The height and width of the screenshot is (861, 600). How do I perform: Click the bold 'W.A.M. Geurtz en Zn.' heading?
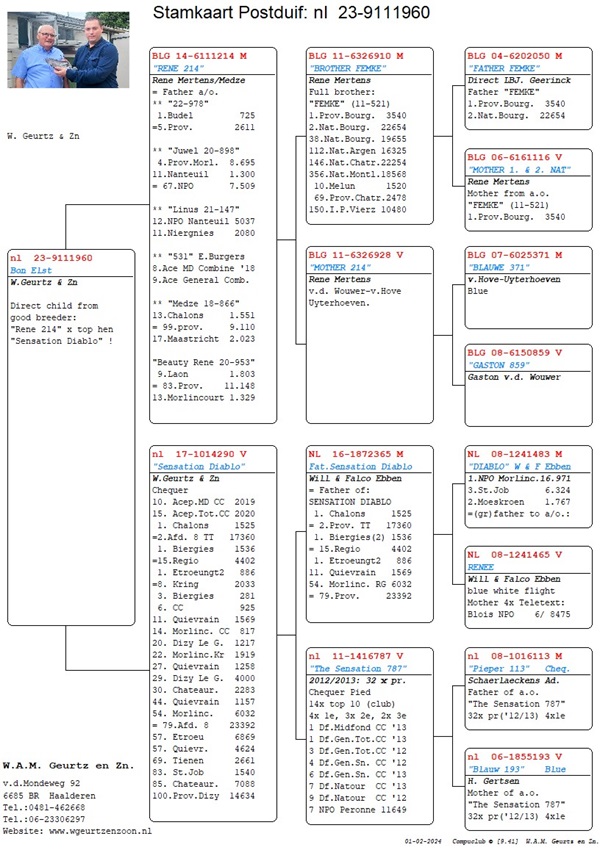(68, 765)
